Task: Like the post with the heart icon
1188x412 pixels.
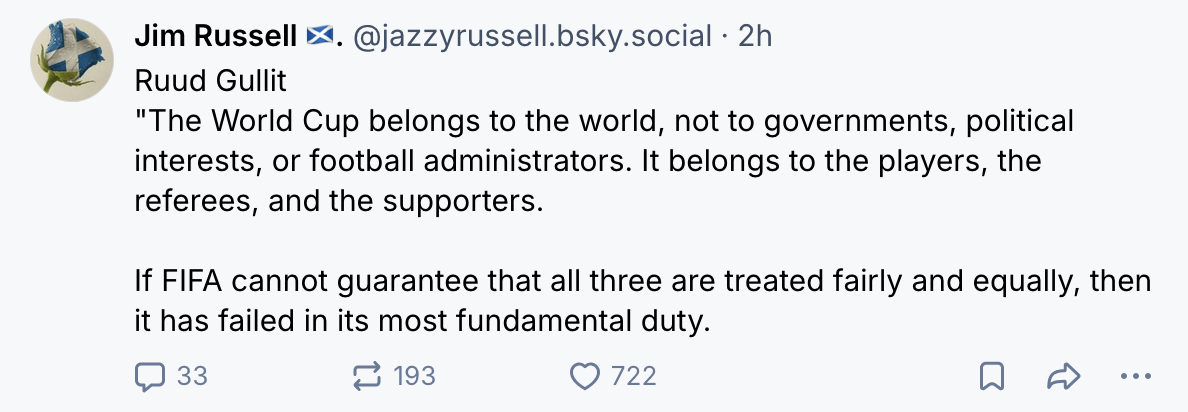Action: 584,376
